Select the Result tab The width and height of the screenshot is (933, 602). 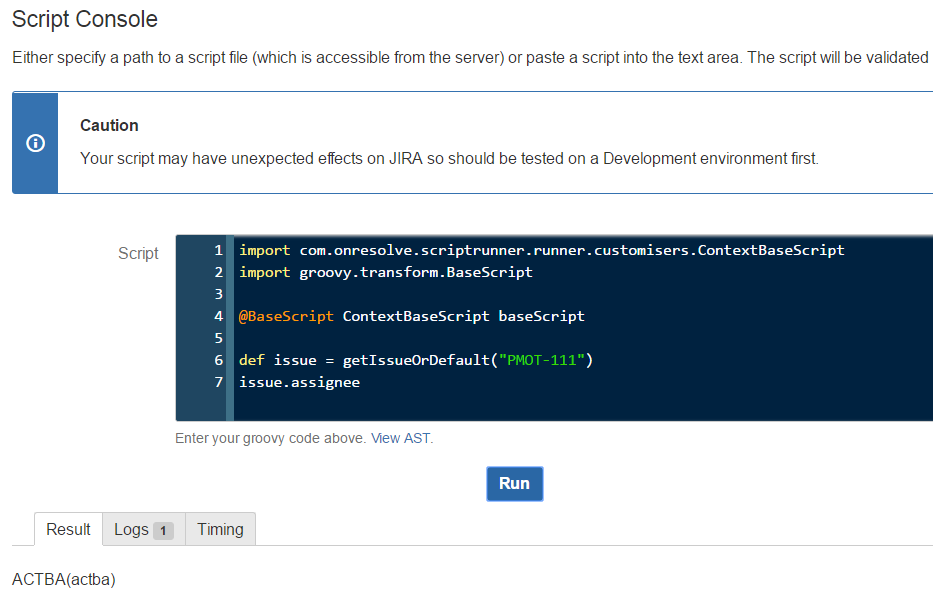(x=68, y=529)
